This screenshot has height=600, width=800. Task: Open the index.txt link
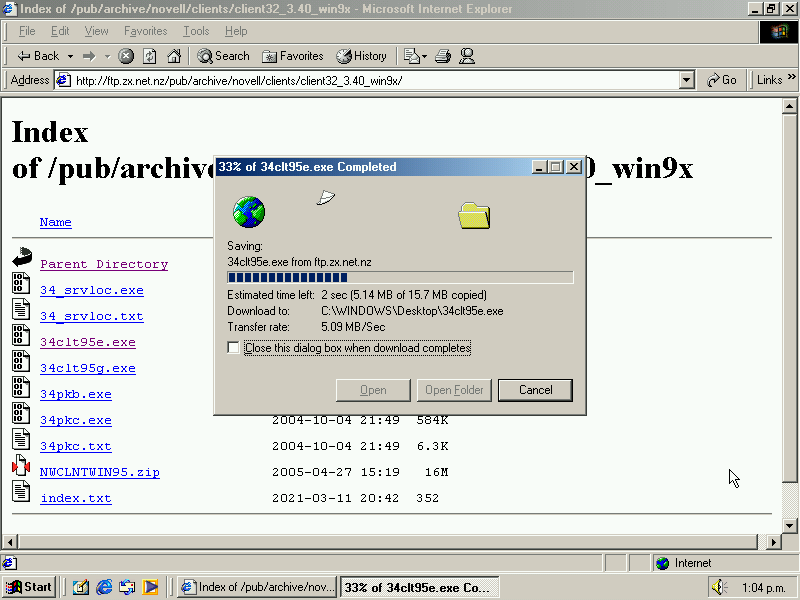click(x=76, y=498)
